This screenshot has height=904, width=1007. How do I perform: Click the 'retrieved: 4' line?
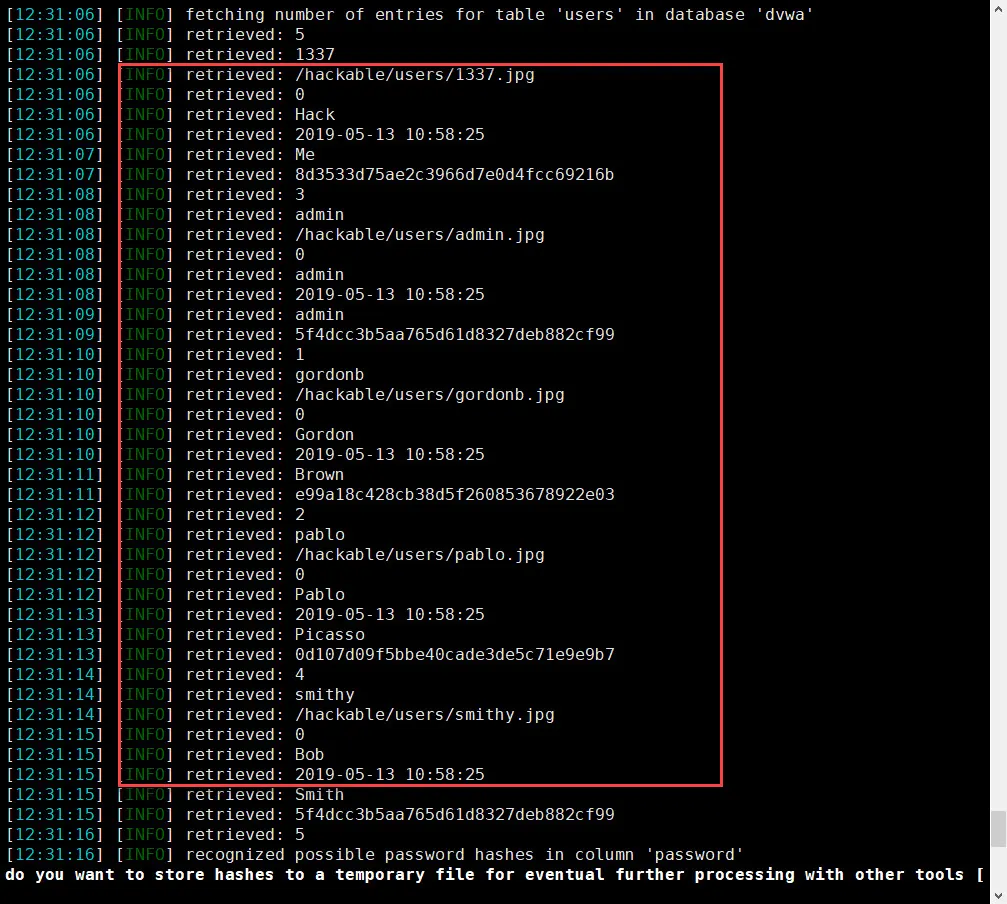click(155, 674)
